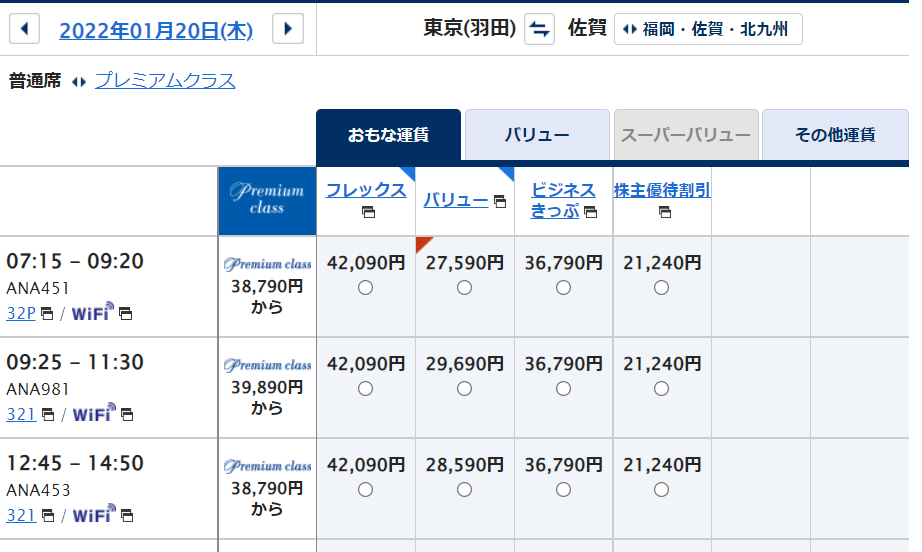Select 株主優待割引 21,240円 fare for ANA453
This screenshot has height=552, width=922.
[662, 490]
